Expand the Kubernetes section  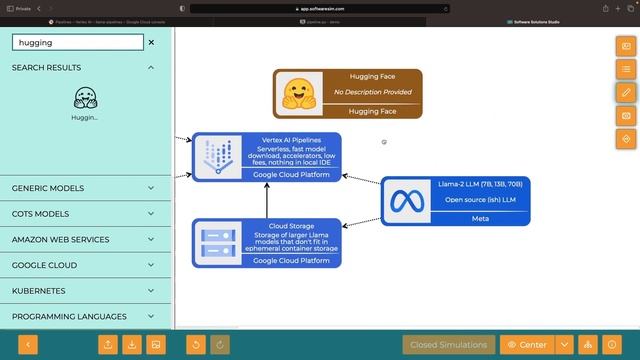point(86,291)
